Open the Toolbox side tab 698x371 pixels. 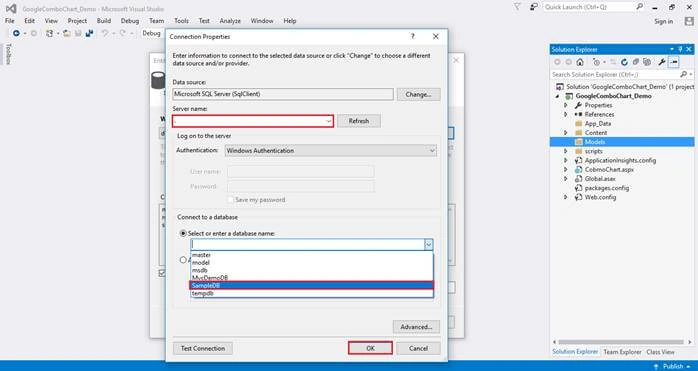click(8, 54)
